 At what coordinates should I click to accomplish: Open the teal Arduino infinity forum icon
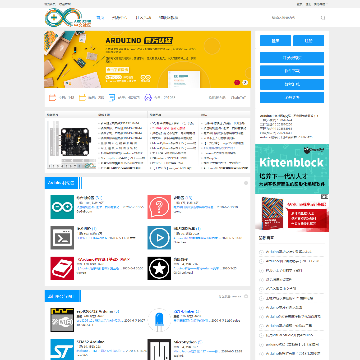click(62, 207)
